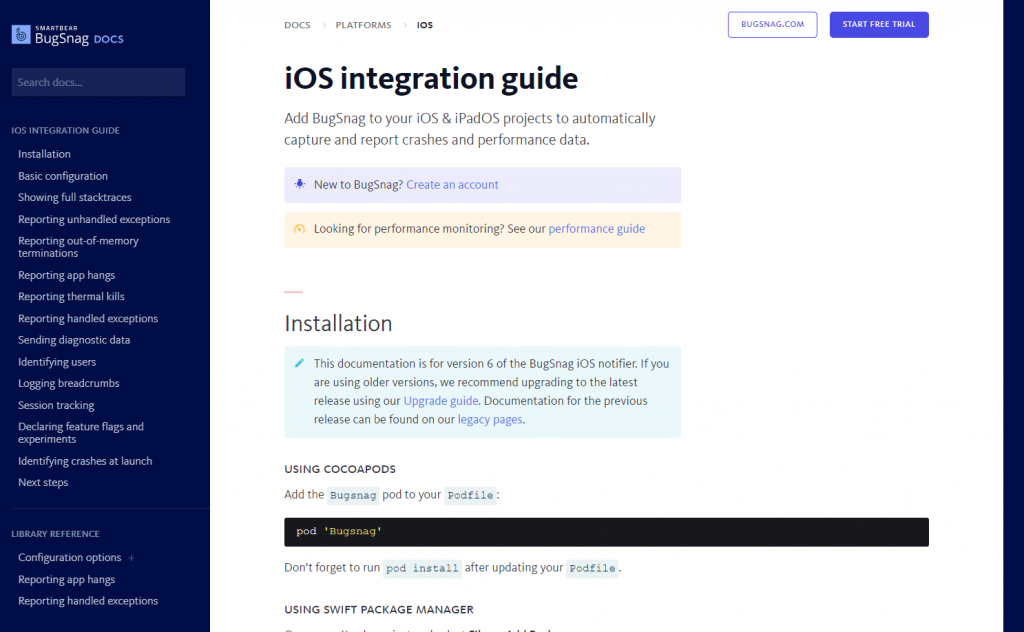1024x632 pixels.
Task: Open Reporting thermal kills item
Action: point(71,296)
